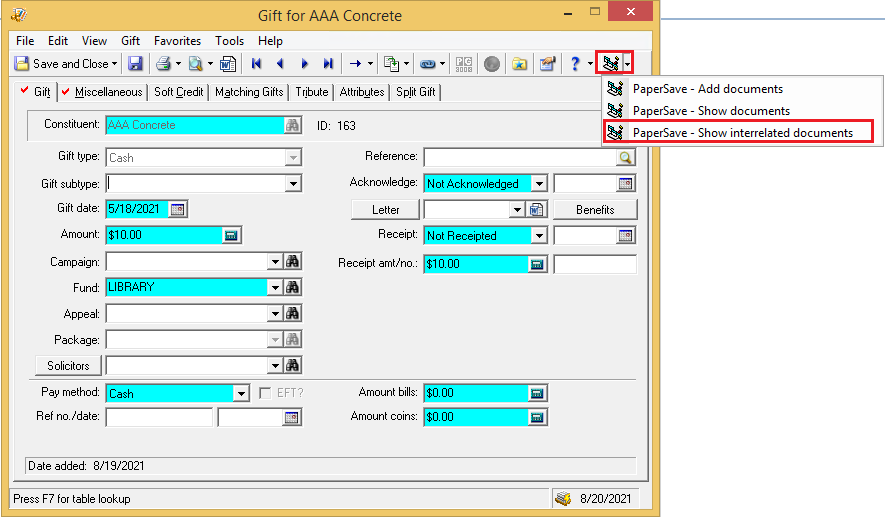Image resolution: width=885 pixels, height=518 pixels.
Task: Click the Save disk icon in toolbar
Action: point(135,64)
